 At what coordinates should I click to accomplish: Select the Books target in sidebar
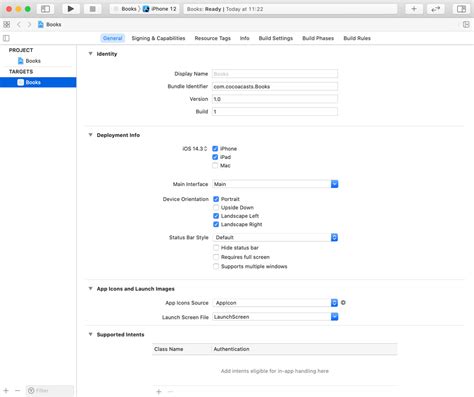tap(38, 82)
